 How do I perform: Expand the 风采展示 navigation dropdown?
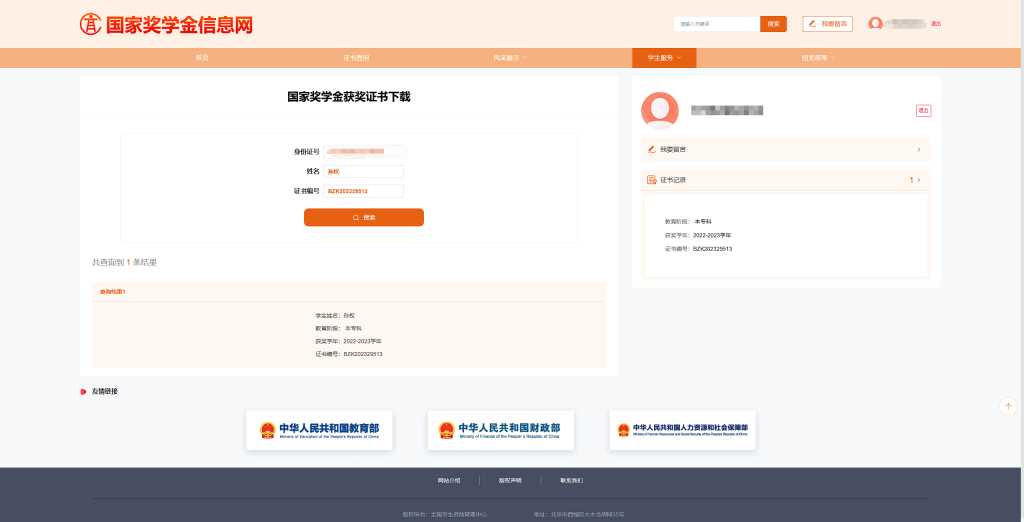click(x=510, y=57)
